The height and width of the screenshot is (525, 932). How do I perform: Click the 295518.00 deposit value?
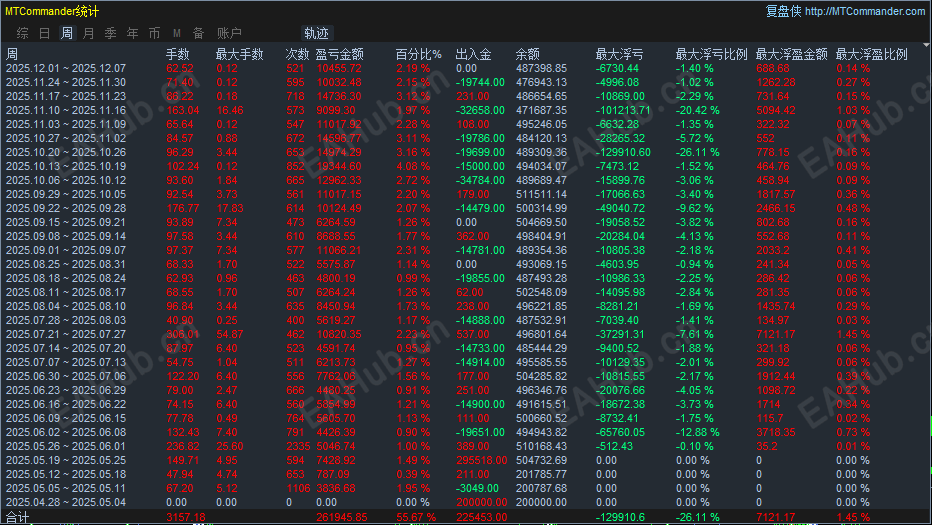482,460
